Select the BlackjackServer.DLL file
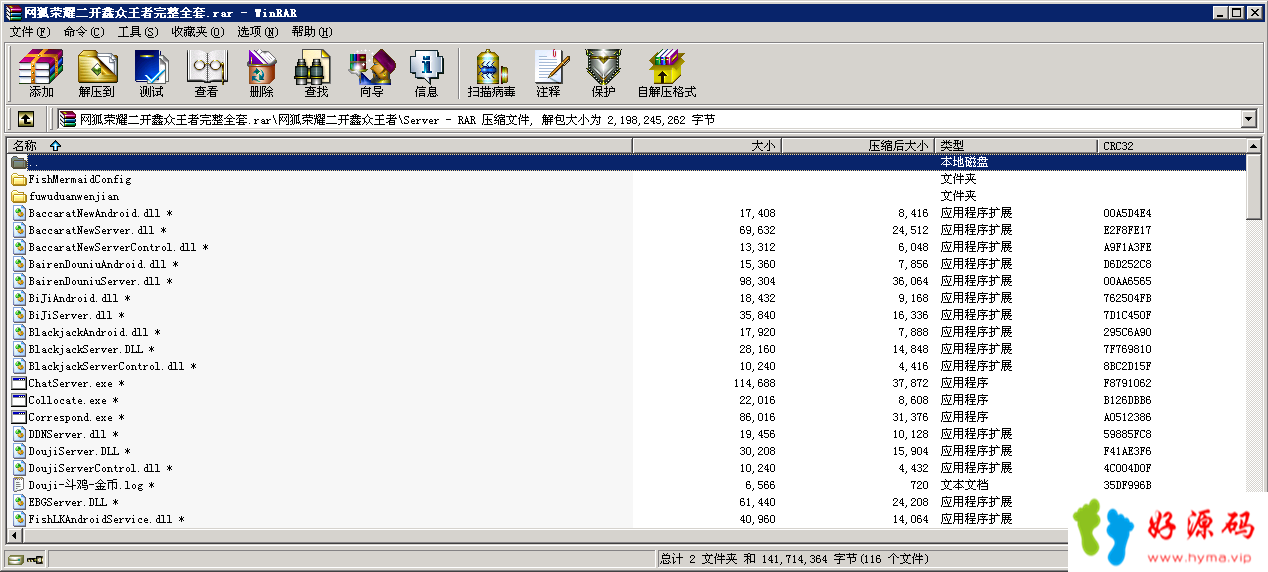The image size is (1268, 572). pyautogui.click(x=628, y=349)
